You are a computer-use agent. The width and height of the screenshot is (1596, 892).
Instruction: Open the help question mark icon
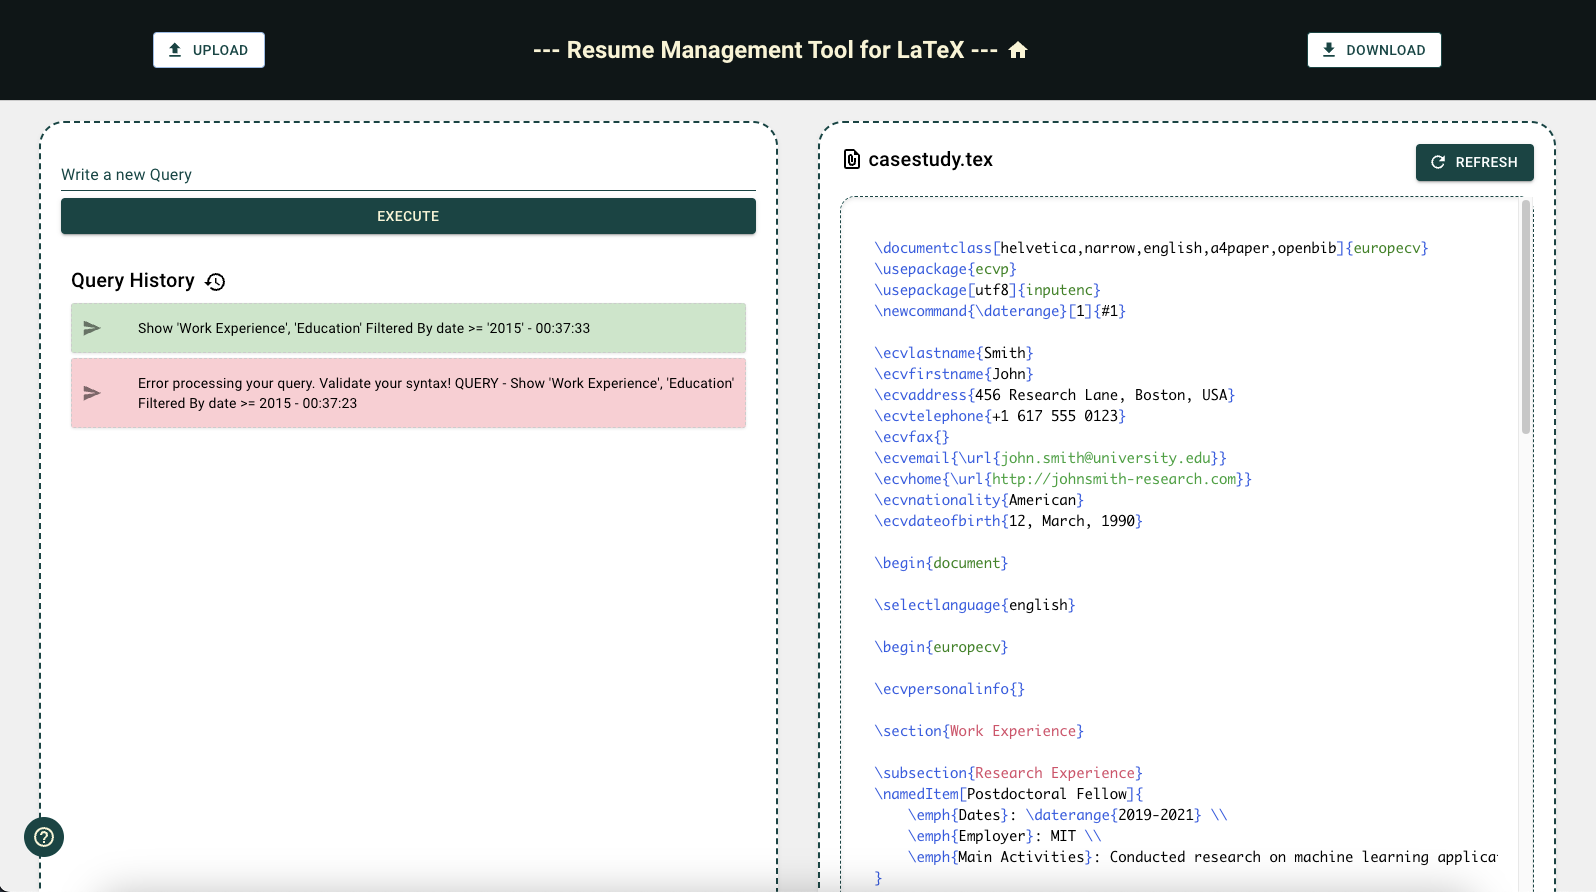pos(44,837)
